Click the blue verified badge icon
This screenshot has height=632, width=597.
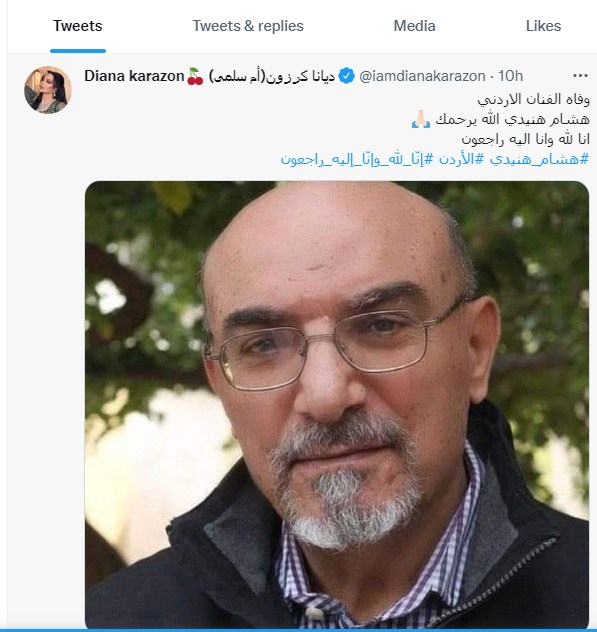346,76
